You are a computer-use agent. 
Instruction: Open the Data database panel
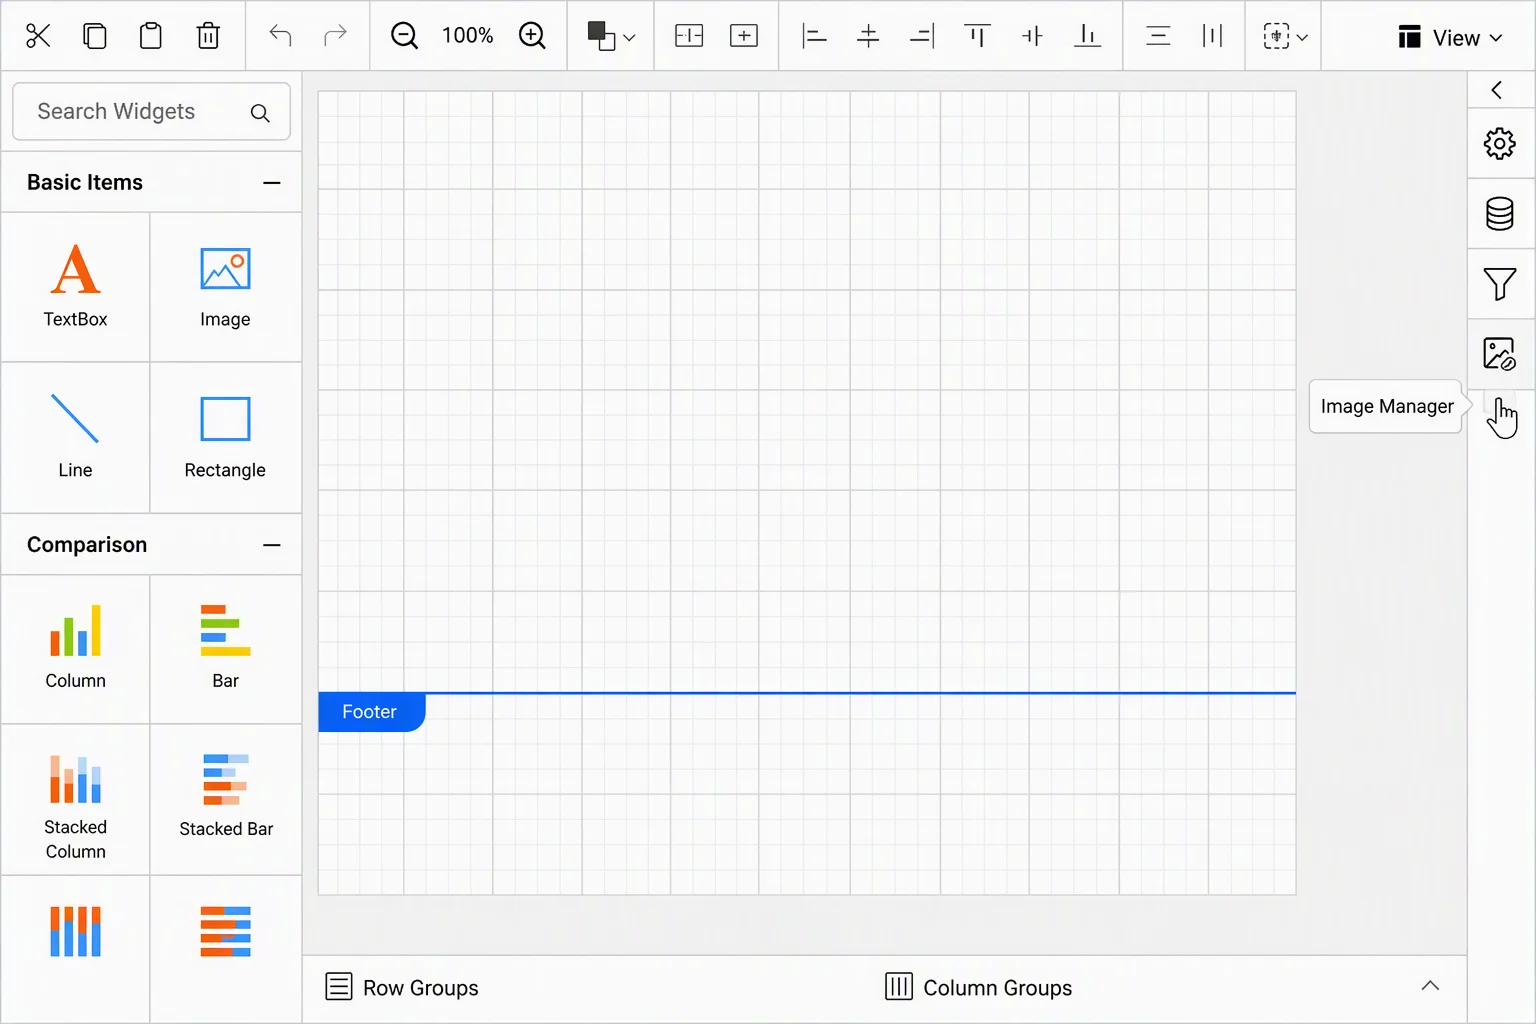1499,214
